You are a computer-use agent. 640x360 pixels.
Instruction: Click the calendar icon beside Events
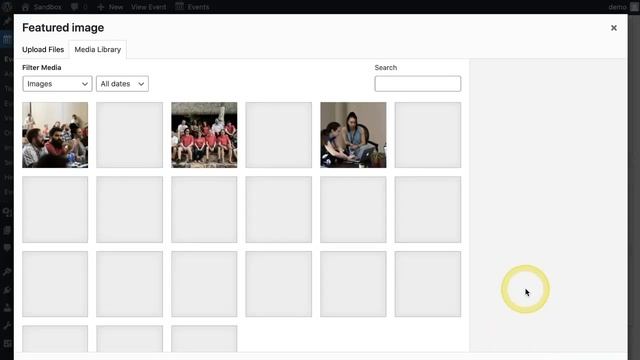tap(179, 7)
